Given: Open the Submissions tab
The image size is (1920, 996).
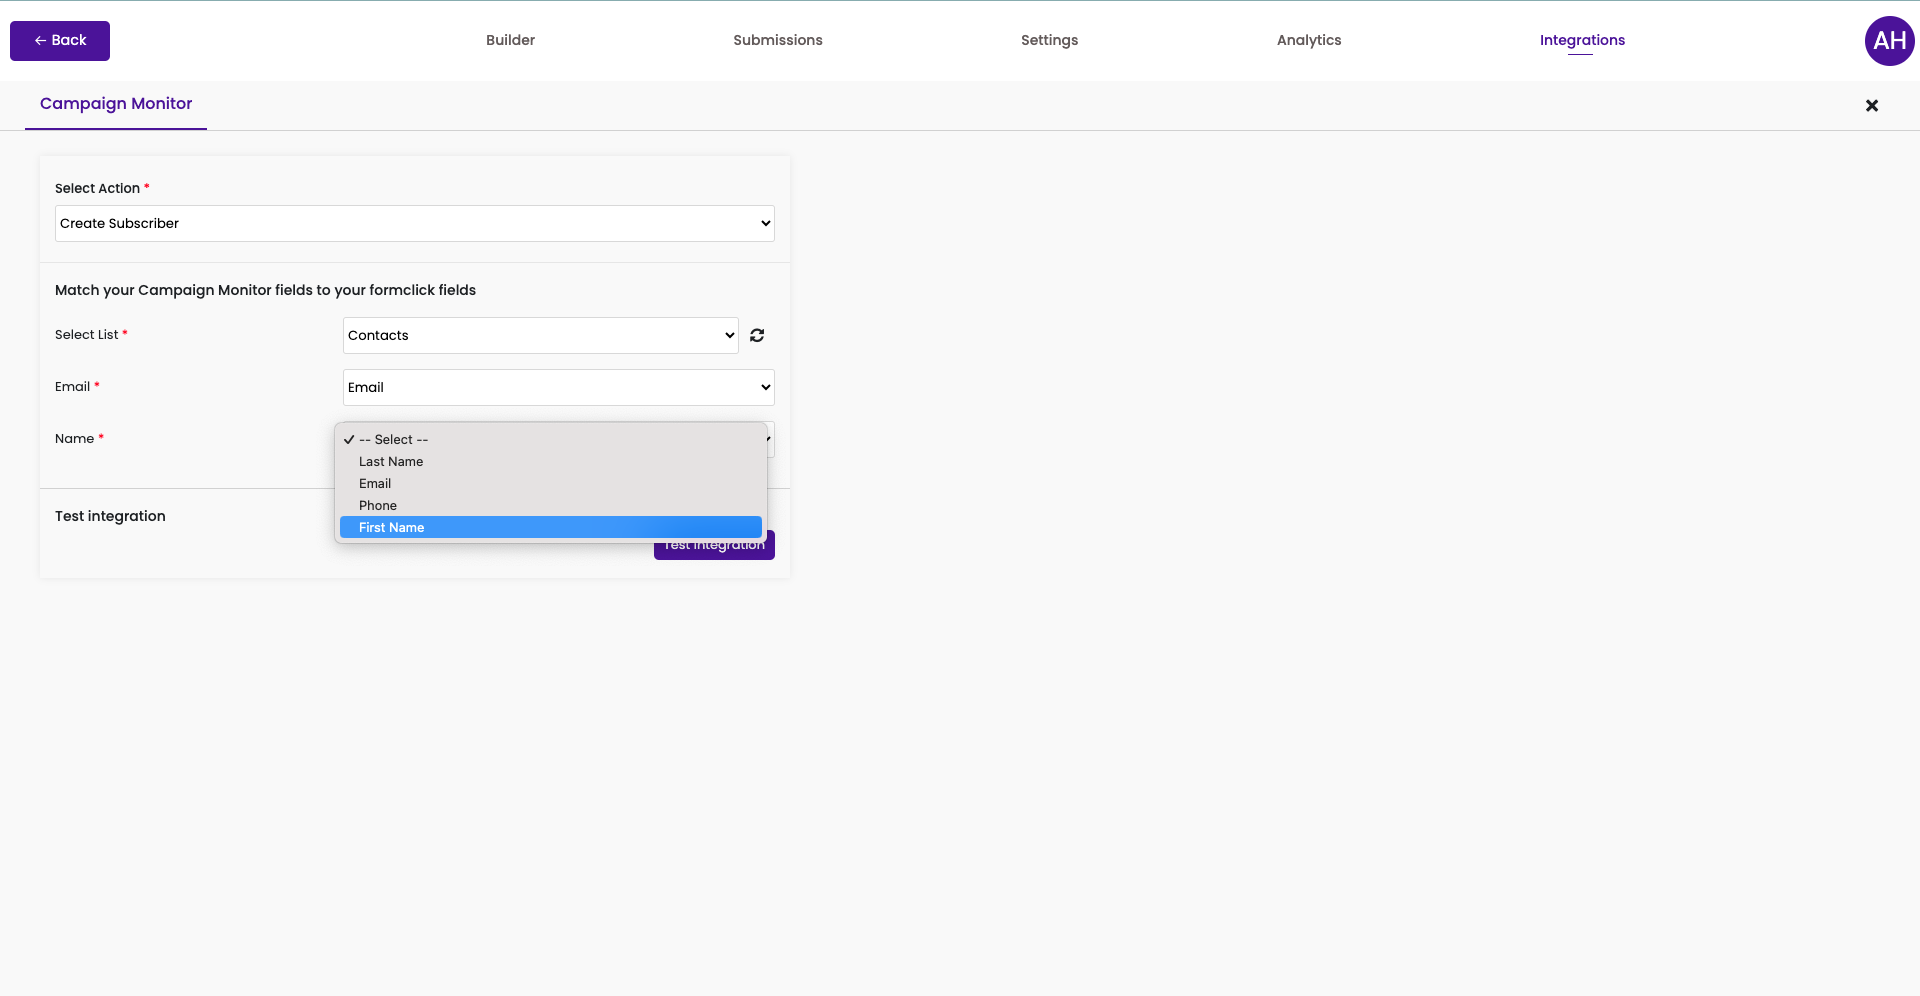Looking at the screenshot, I should [x=777, y=40].
